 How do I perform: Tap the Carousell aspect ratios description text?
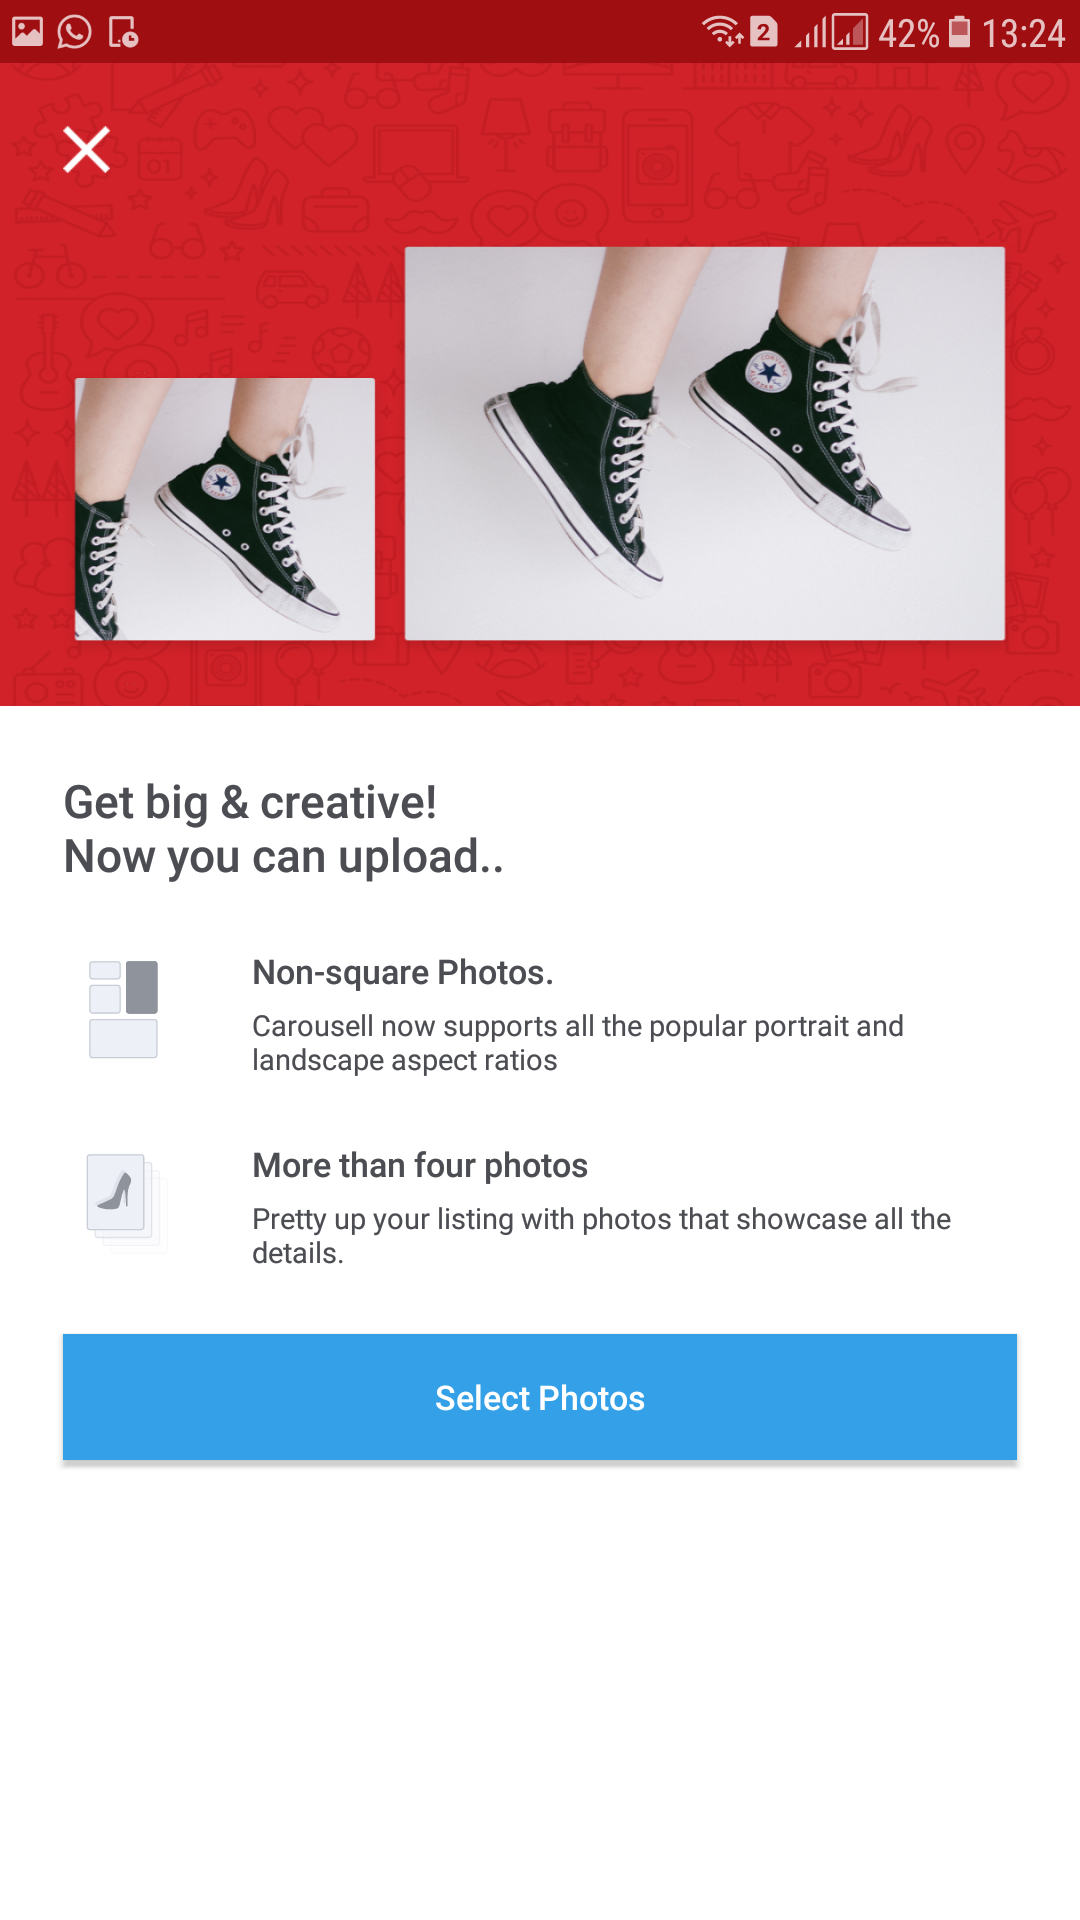578,1043
